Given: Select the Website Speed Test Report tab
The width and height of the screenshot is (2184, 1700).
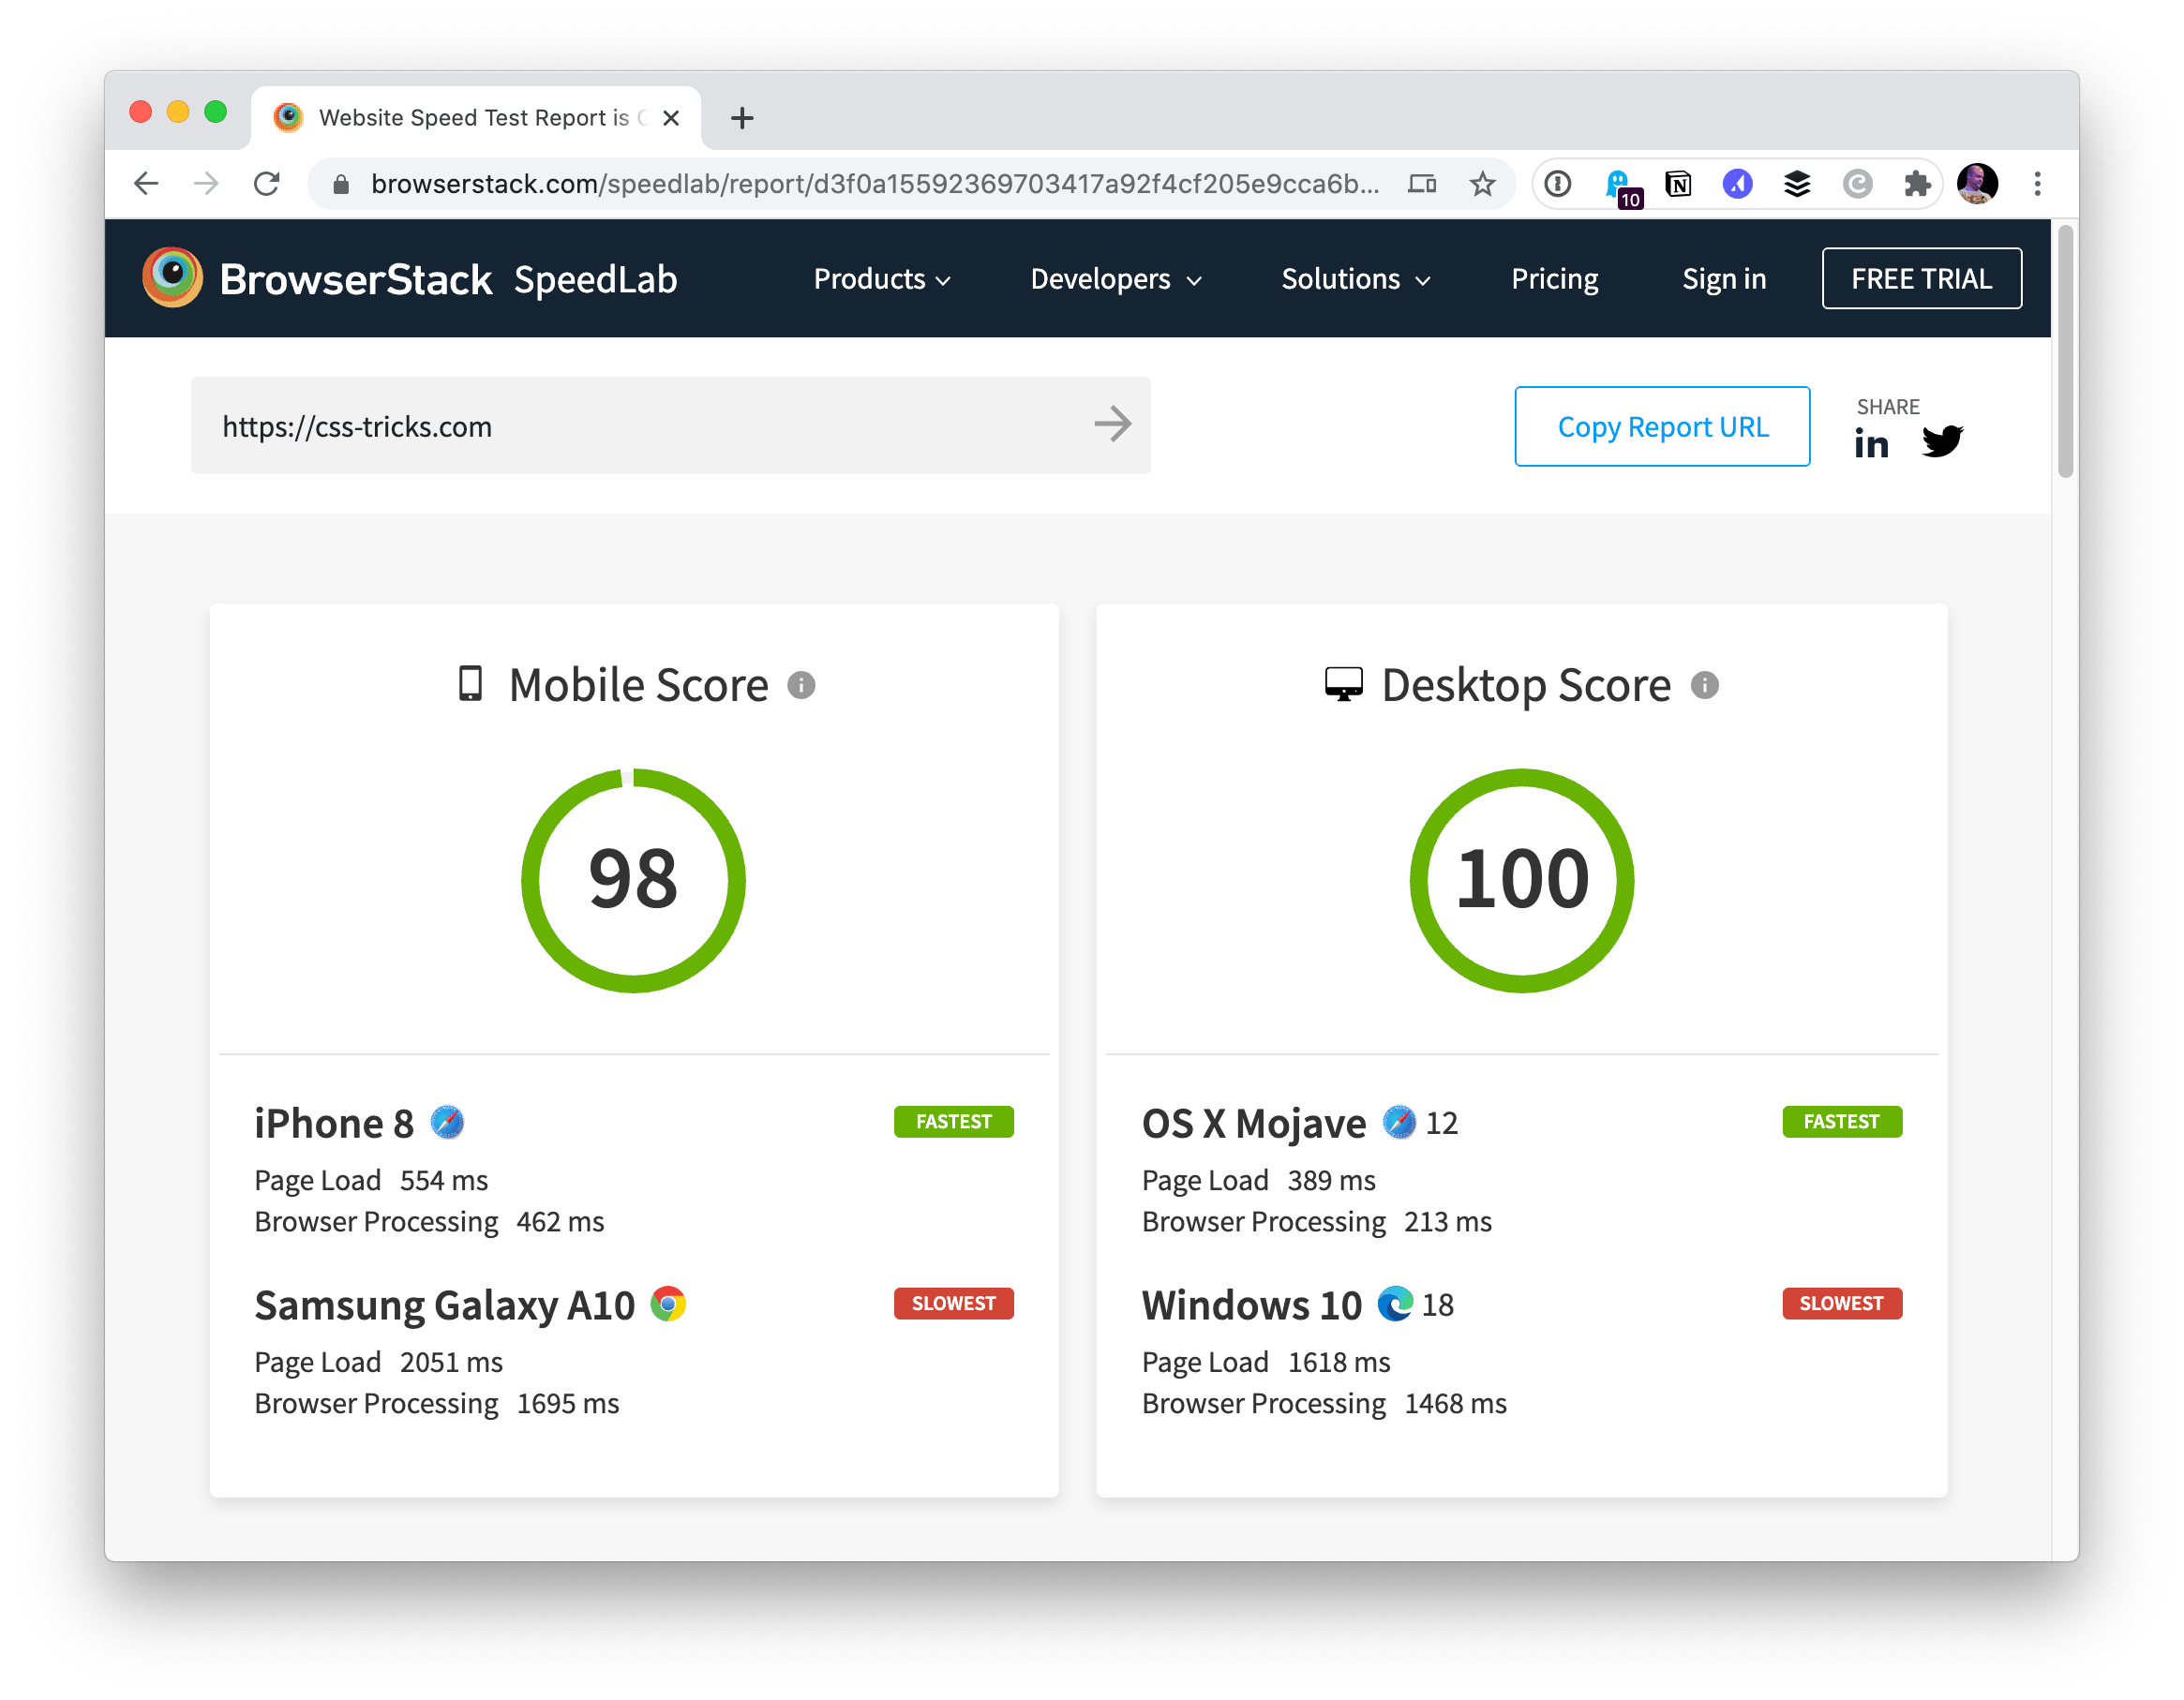Looking at the screenshot, I should (472, 118).
